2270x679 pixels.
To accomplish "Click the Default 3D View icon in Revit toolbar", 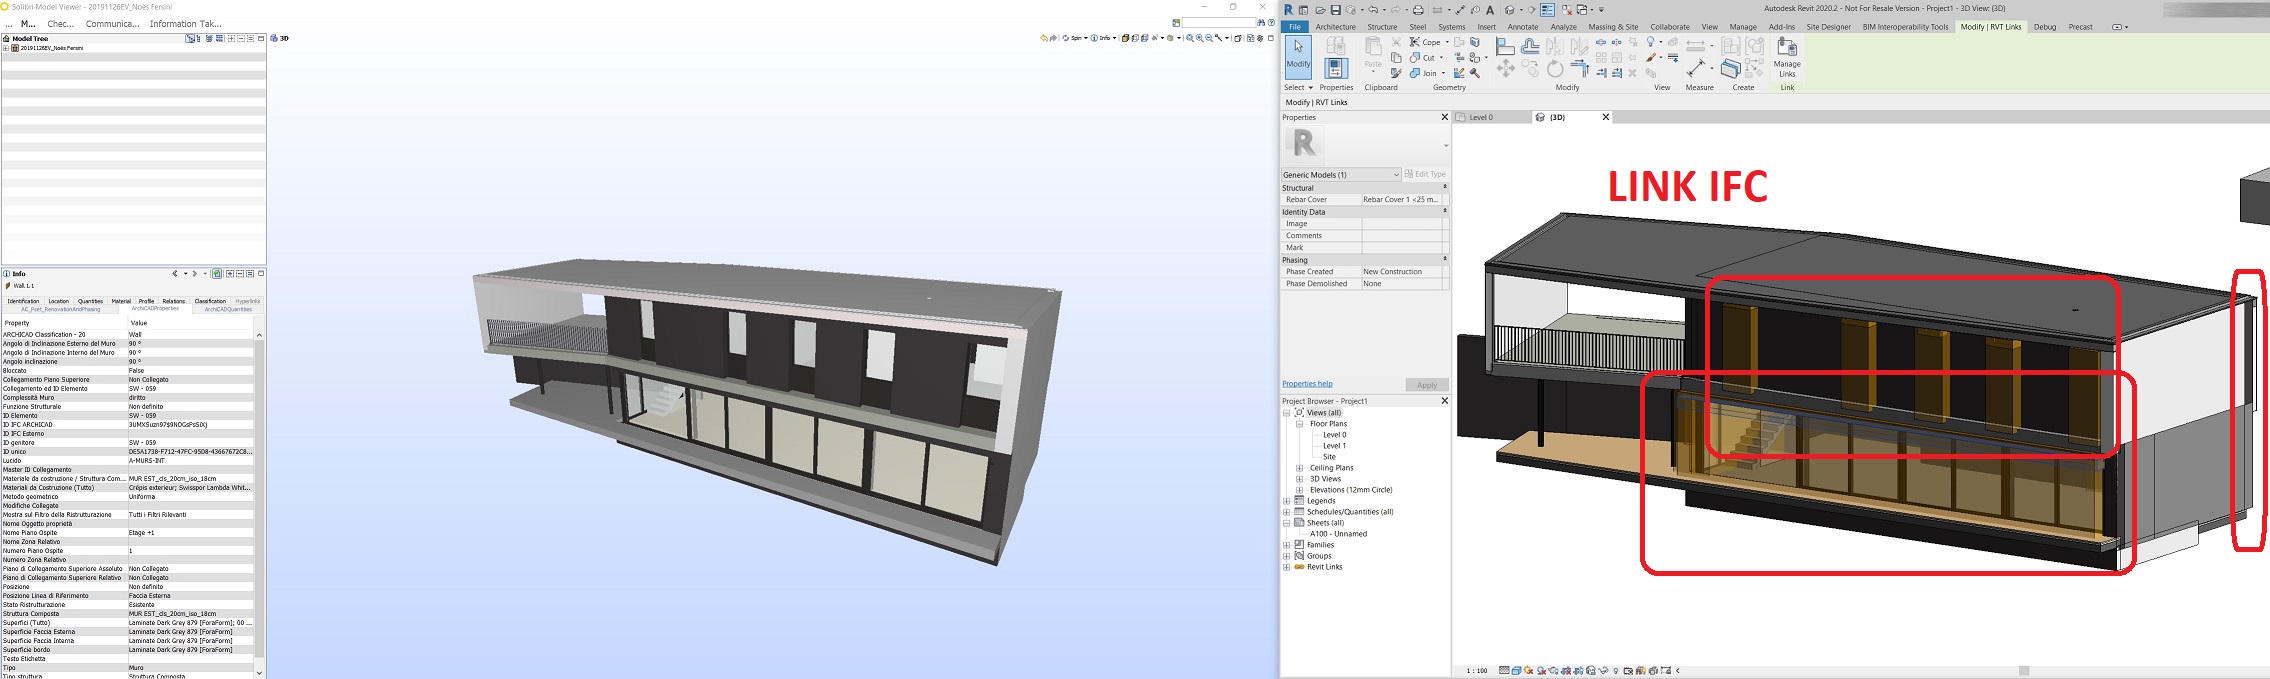I will [x=1509, y=10].
